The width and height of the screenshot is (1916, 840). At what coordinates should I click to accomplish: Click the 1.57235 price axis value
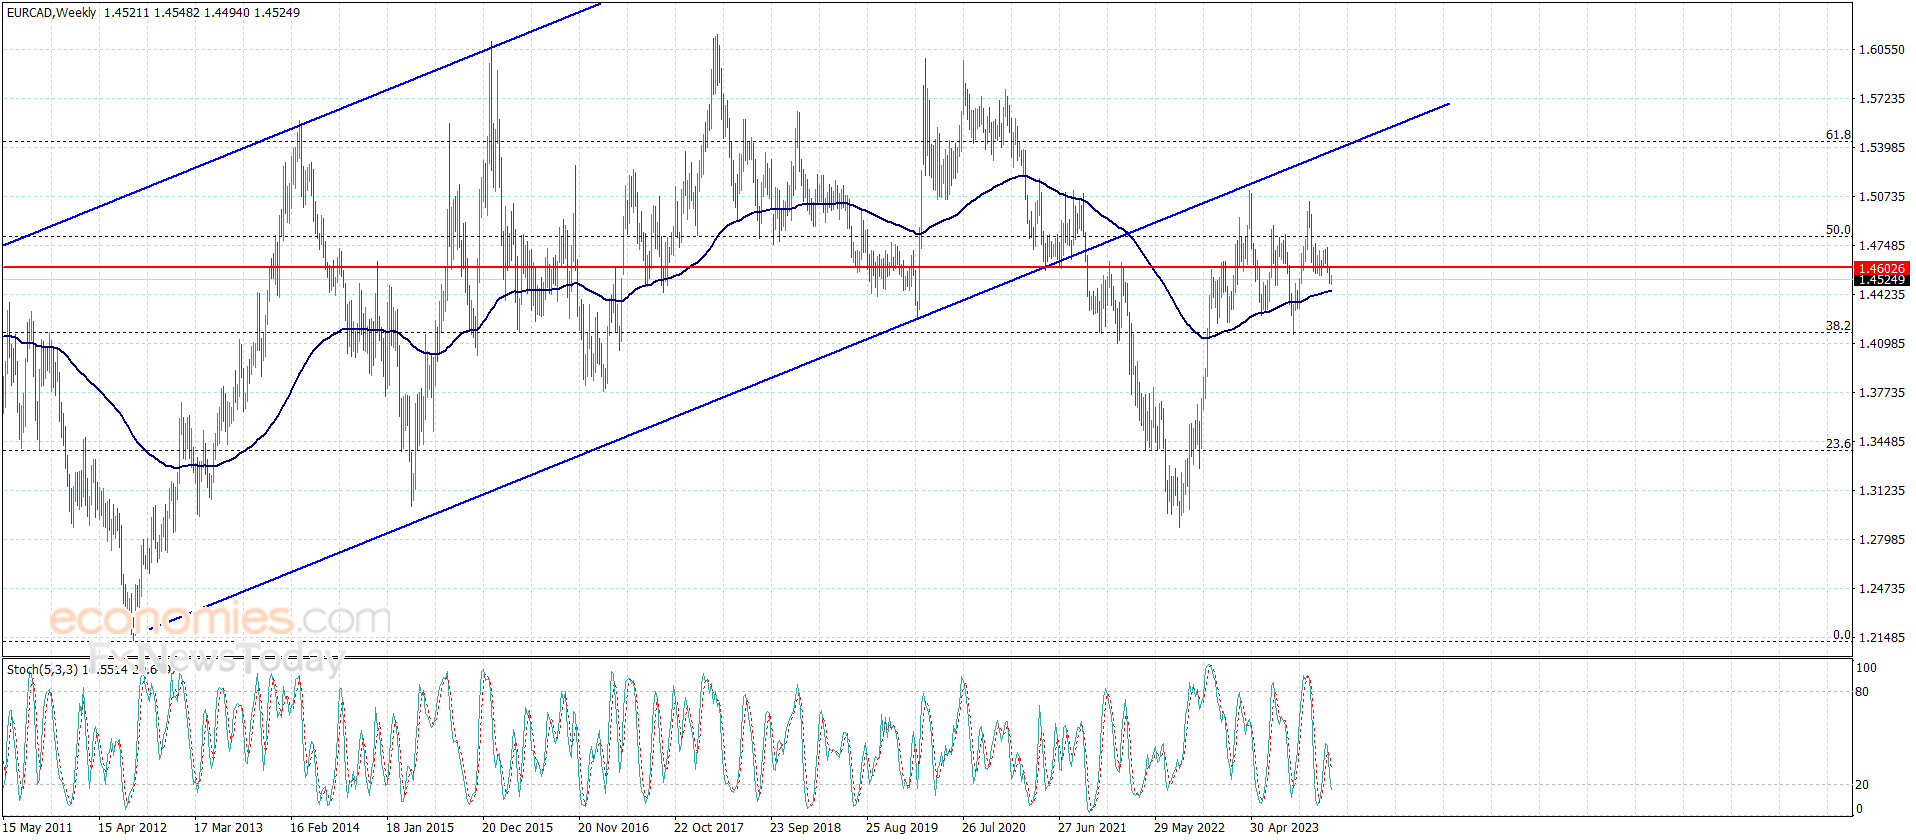[1881, 99]
